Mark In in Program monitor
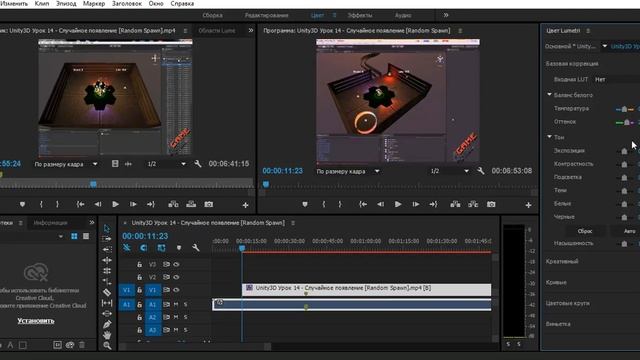This screenshot has width=640, height=360. tap(324, 204)
